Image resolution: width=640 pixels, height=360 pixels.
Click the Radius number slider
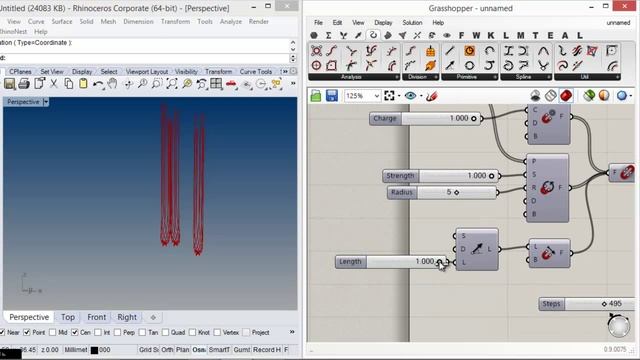pyautogui.click(x=442, y=192)
